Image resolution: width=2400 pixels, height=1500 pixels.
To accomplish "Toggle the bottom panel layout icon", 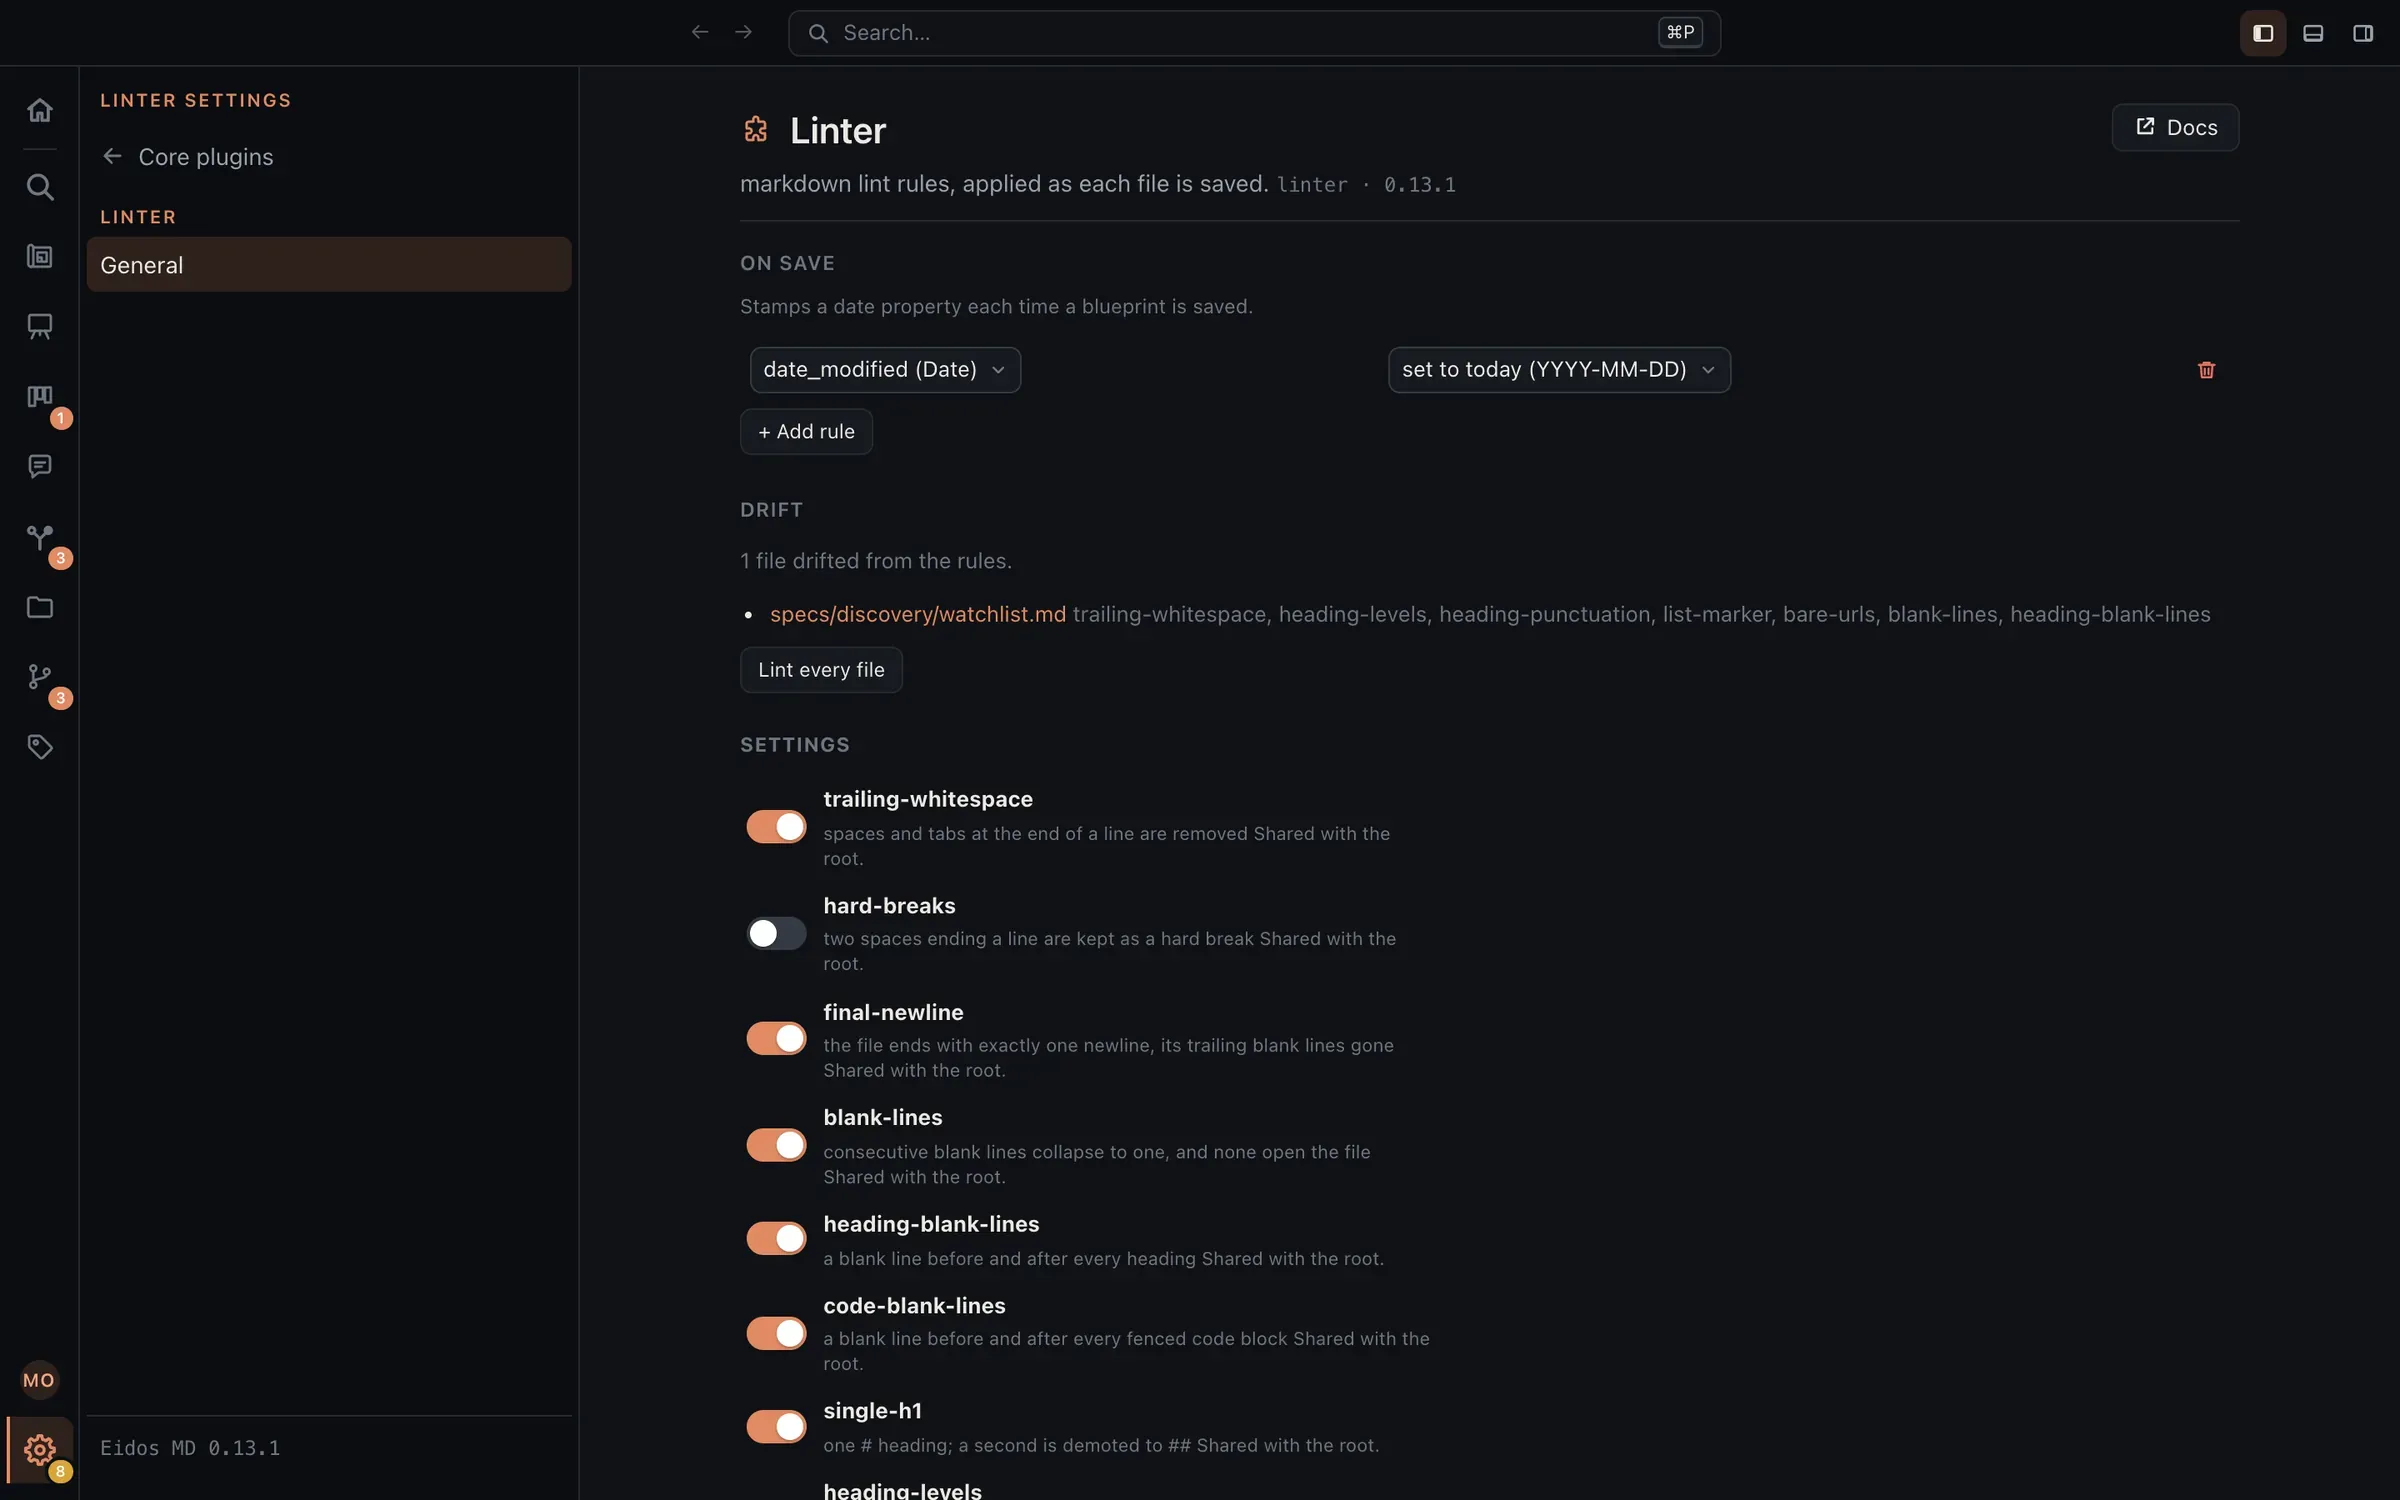I will (2313, 33).
